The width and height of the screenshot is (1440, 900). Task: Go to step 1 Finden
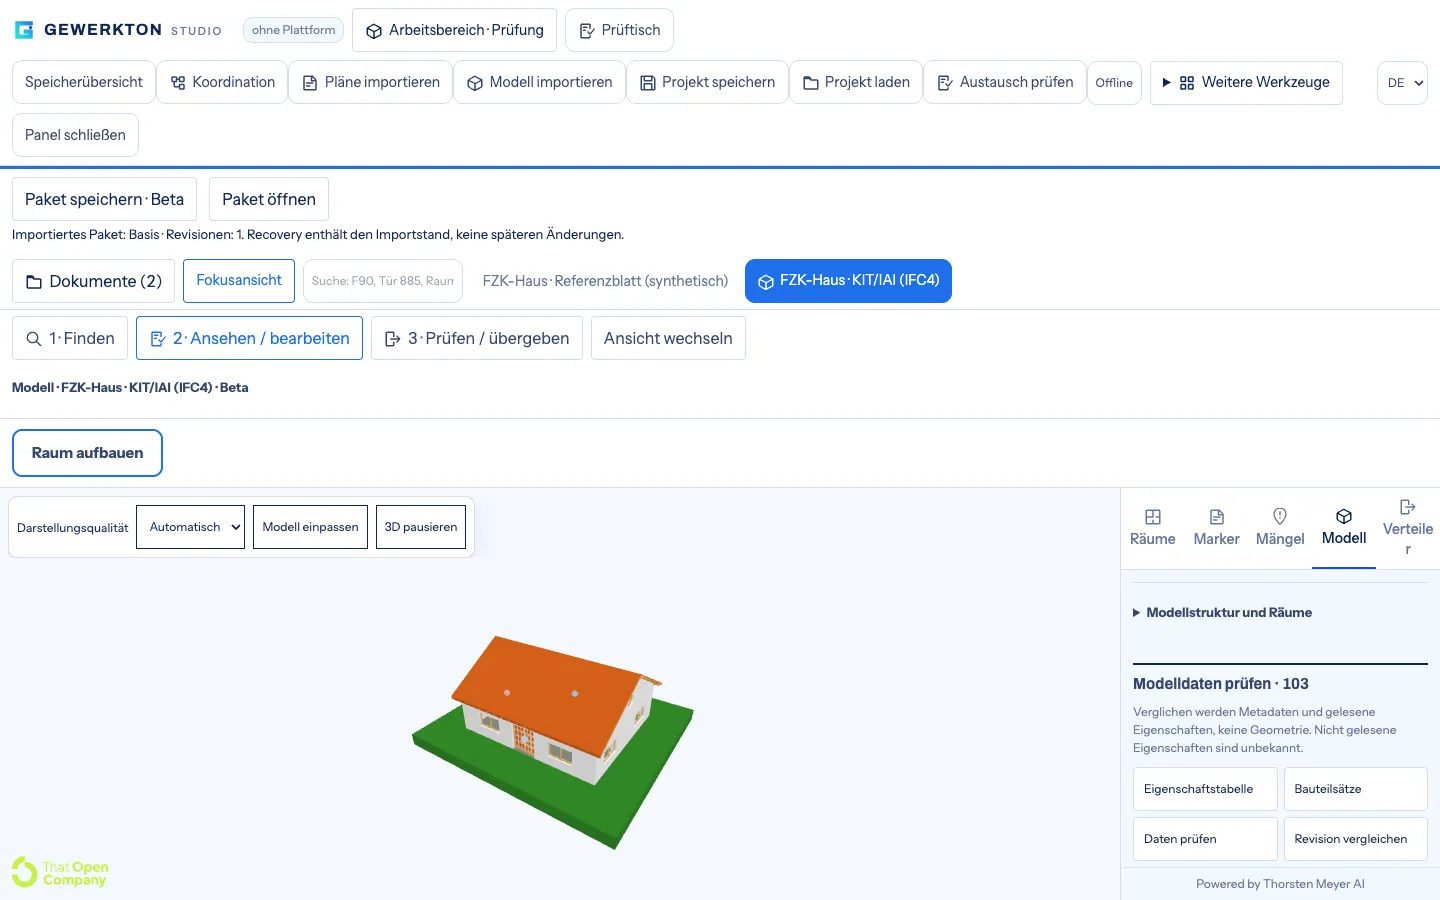coord(70,338)
